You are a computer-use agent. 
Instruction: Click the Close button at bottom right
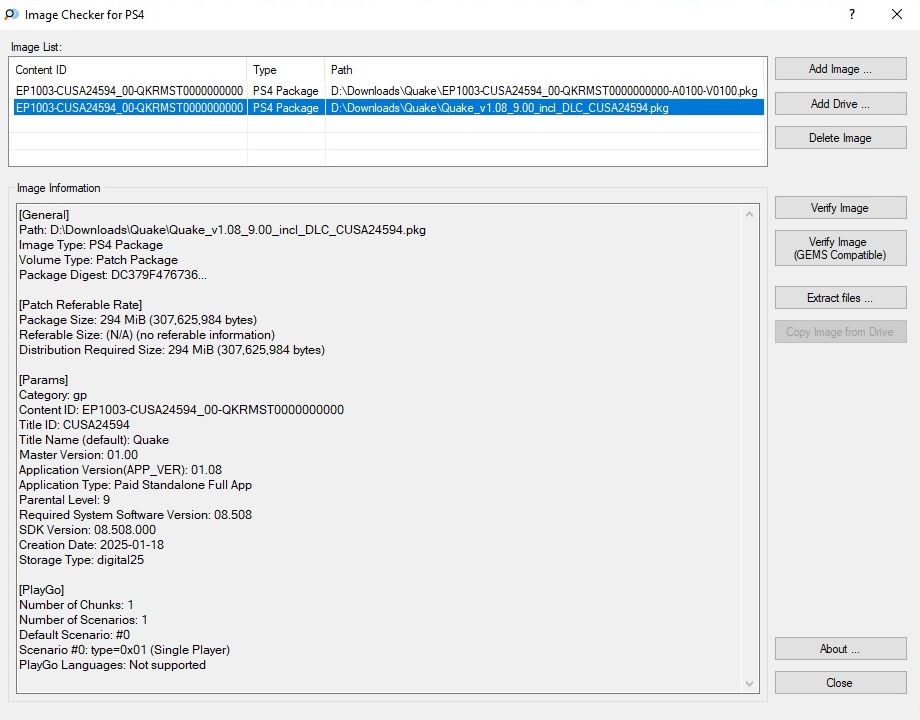pyautogui.click(x=840, y=682)
